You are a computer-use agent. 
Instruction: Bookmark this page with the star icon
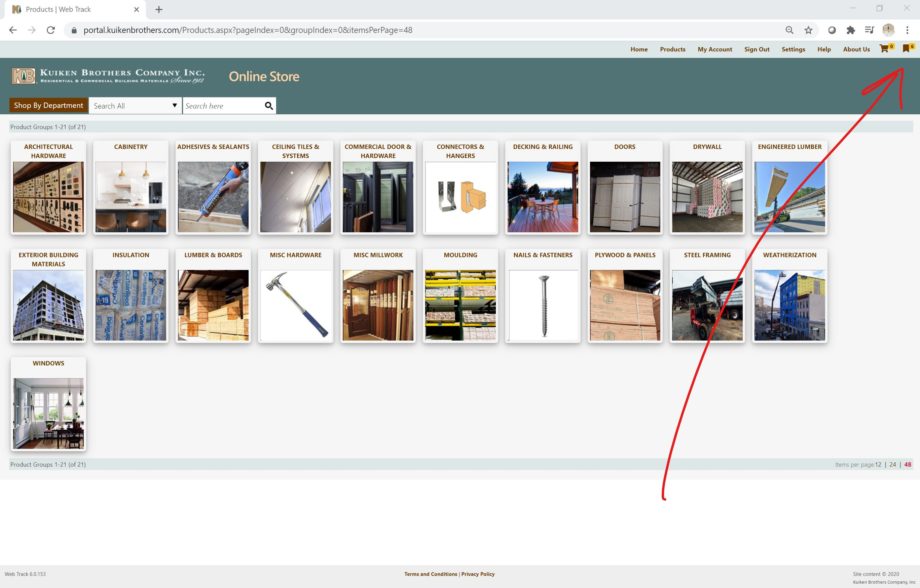point(809,30)
